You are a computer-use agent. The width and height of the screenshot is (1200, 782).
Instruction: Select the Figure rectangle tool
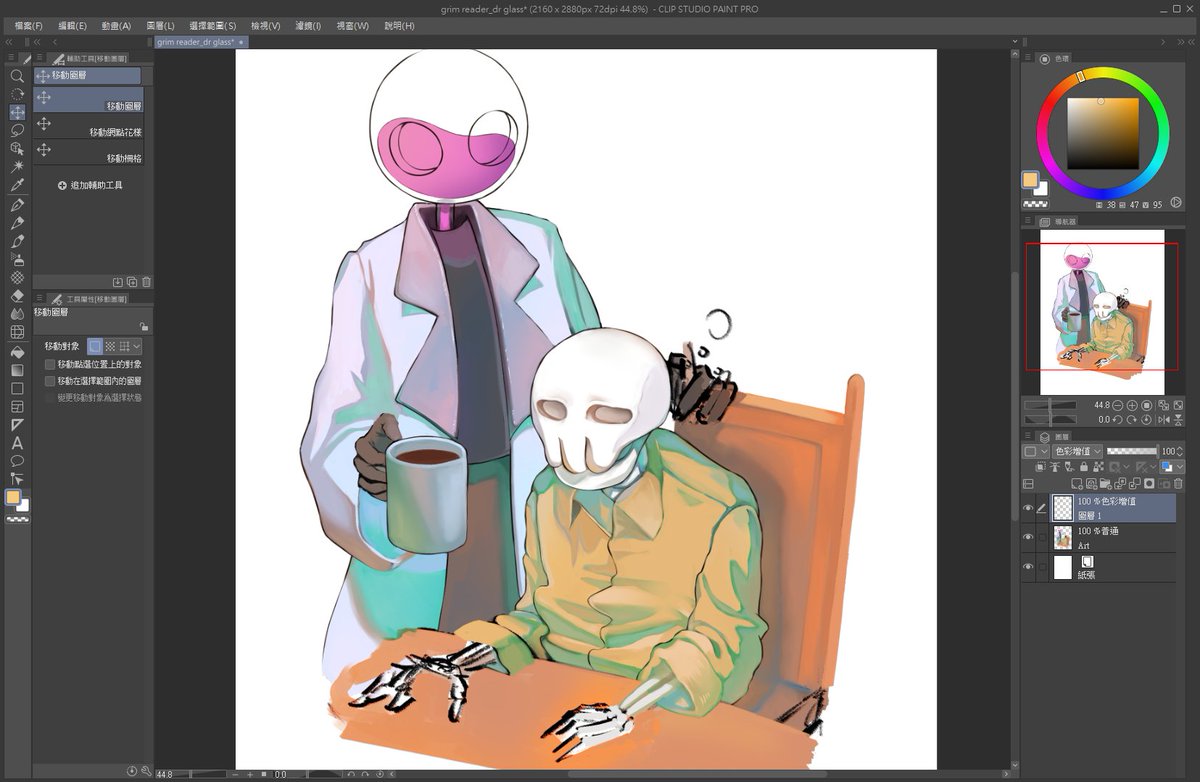point(17,388)
